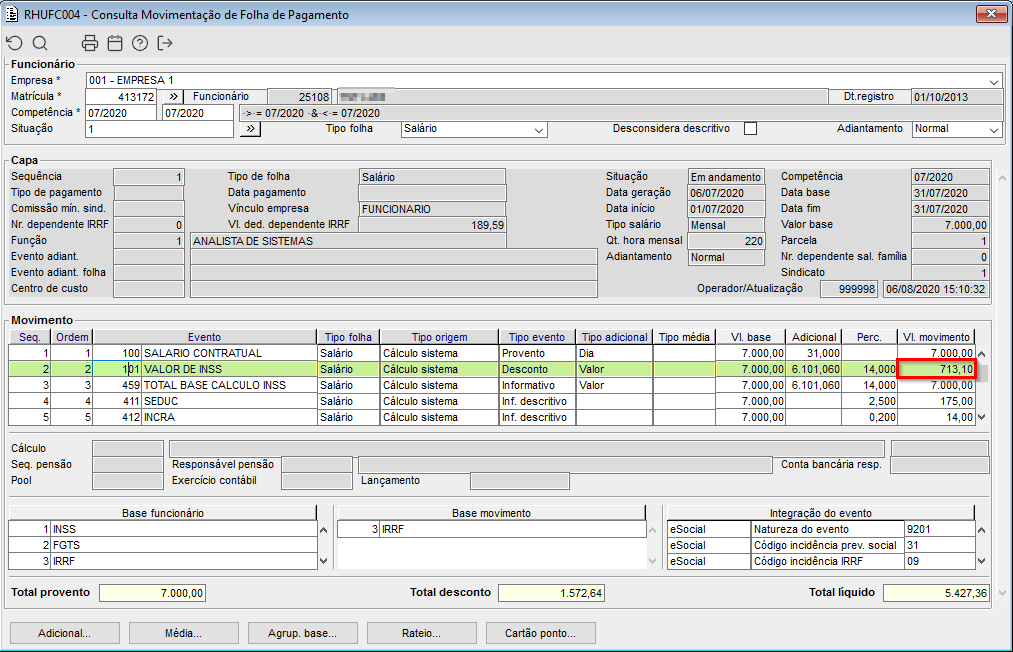Click lookup arrows next to Situação
The image size is (1013, 652).
[x=250, y=129]
